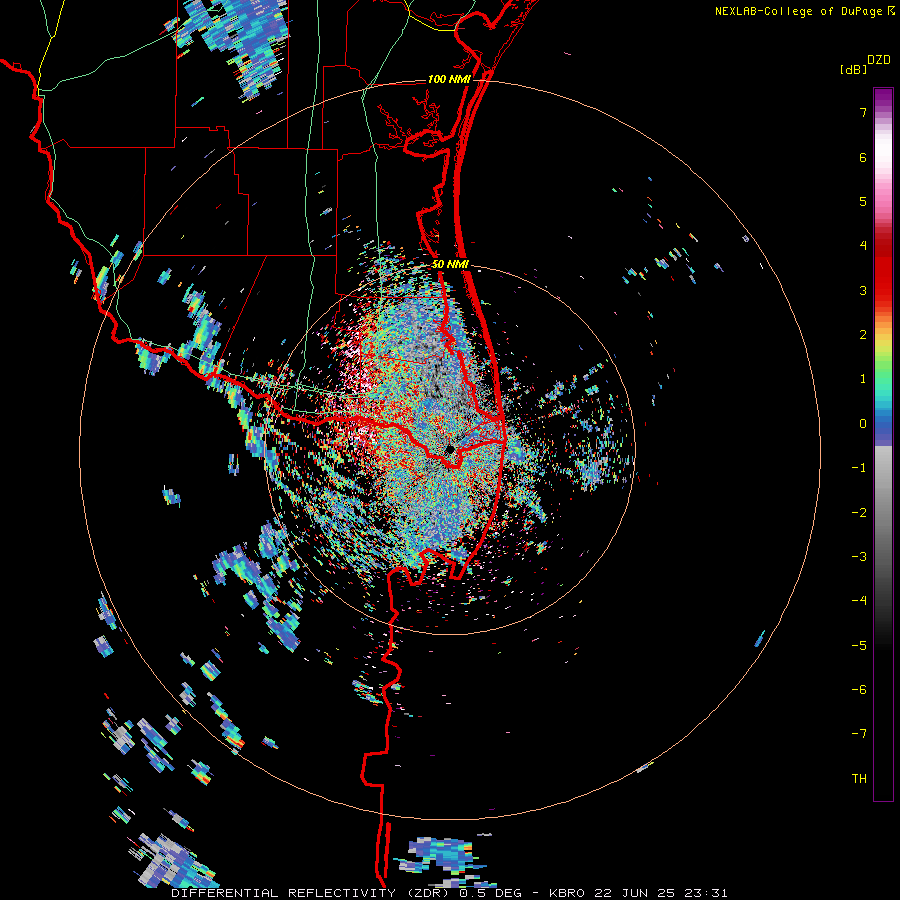
Task: Click the 7 value on the color scale
Action: point(863,112)
